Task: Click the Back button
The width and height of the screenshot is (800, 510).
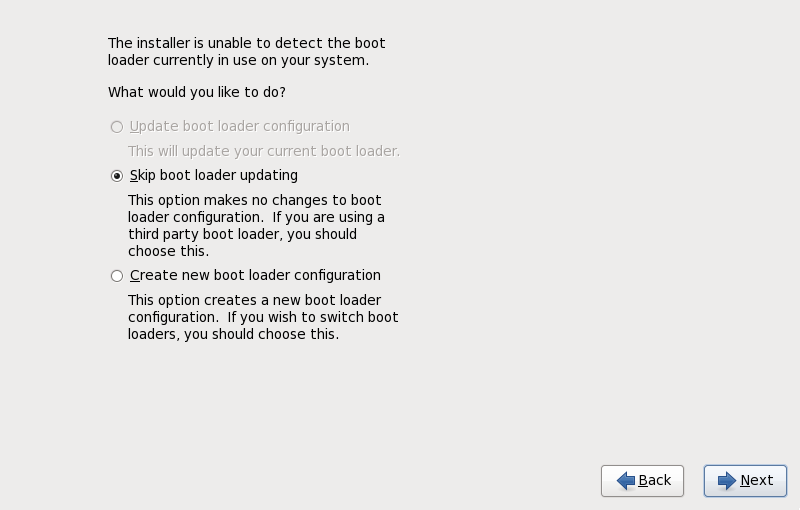Action: pyautogui.click(x=642, y=481)
